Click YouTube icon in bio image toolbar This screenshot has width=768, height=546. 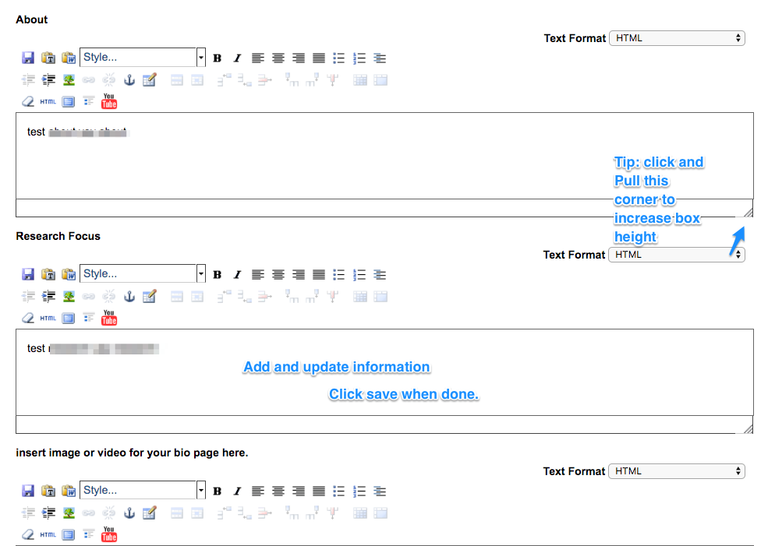(x=109, y=534)
